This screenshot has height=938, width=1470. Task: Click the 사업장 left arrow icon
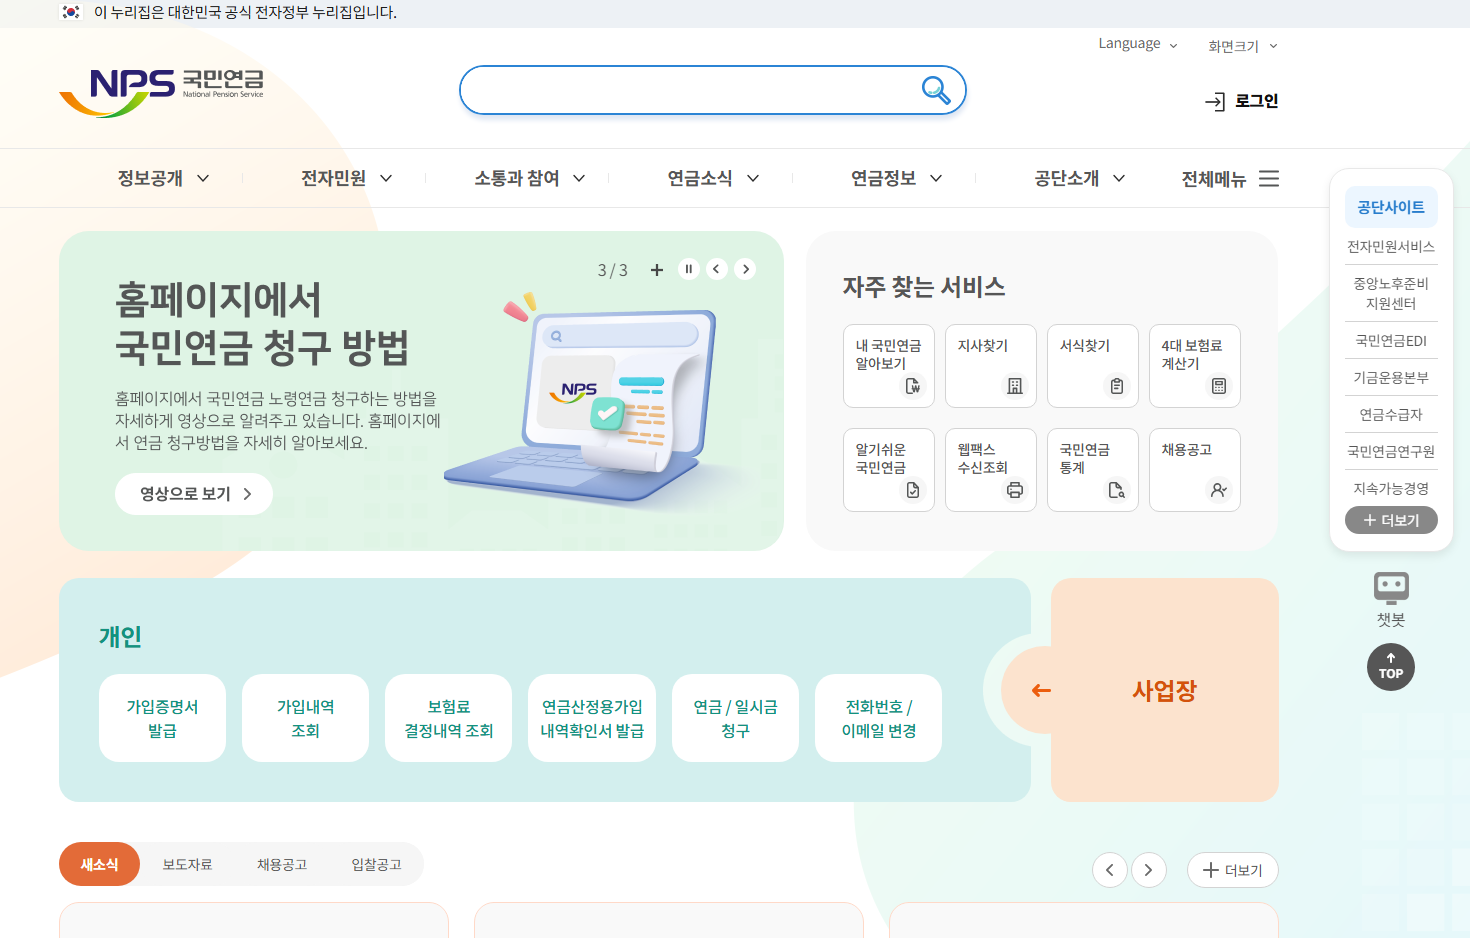(x=1041, y=690)
